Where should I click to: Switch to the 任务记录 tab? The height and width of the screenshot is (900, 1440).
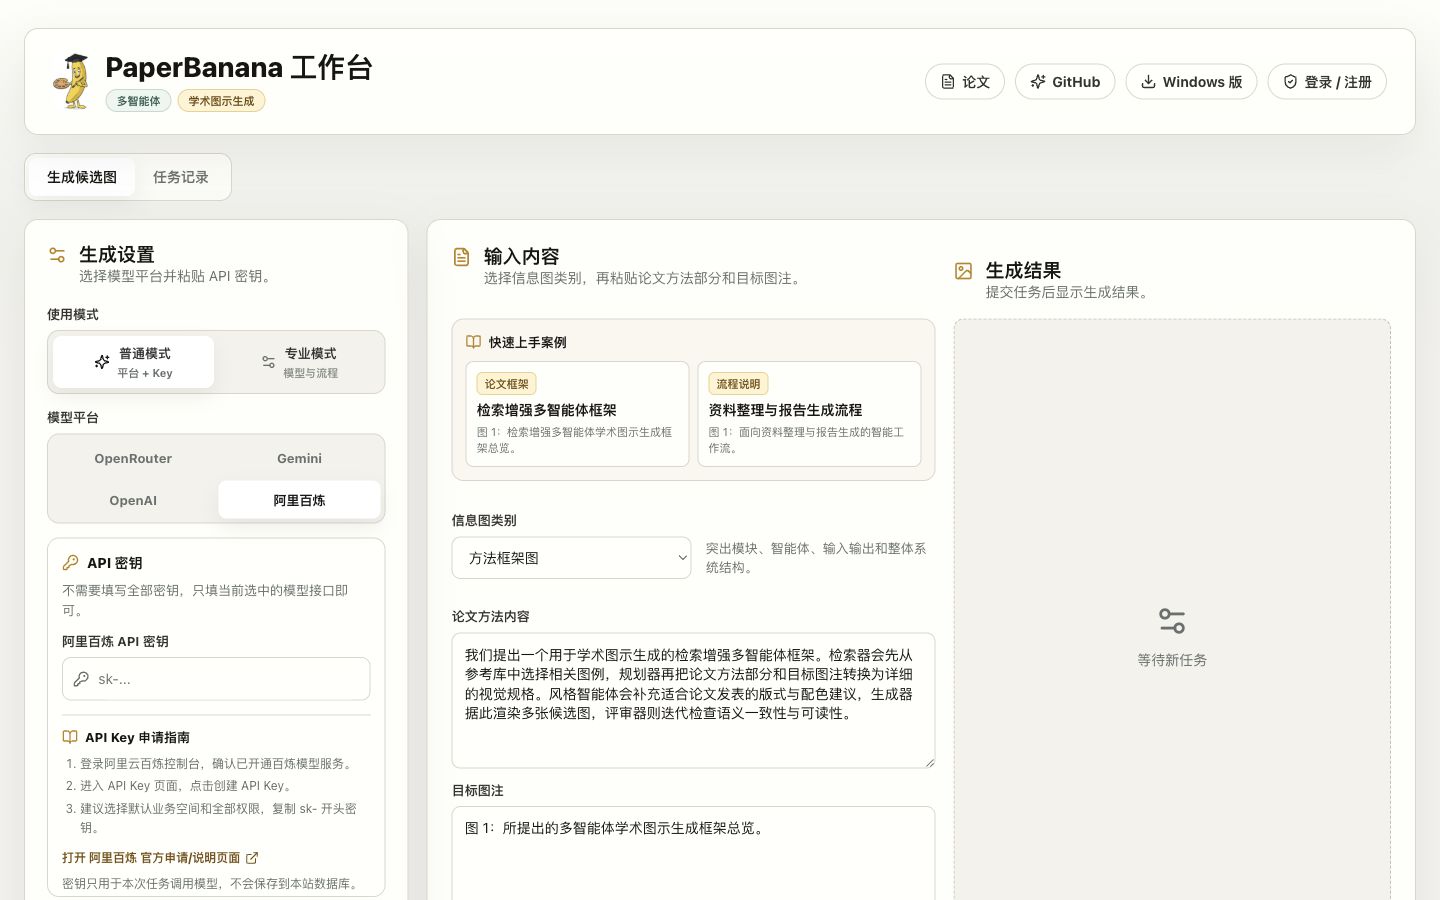coord(181,177)
